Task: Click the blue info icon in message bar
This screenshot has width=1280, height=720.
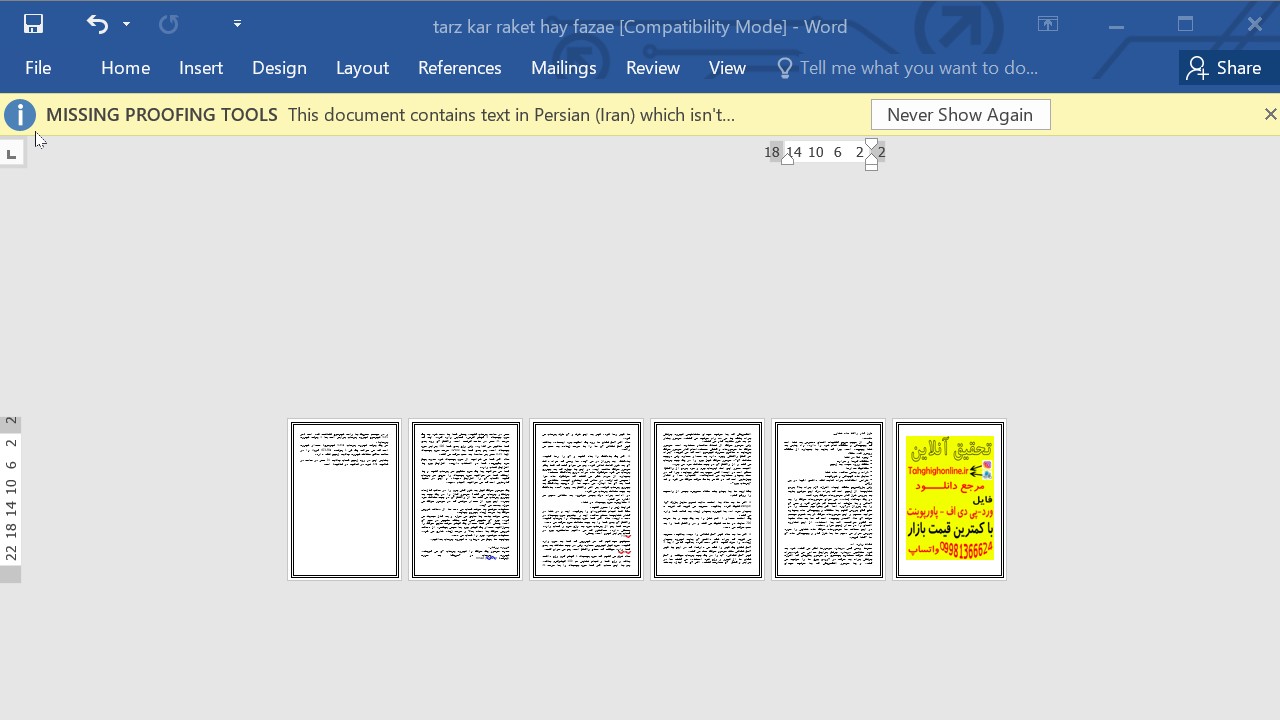Action: 20,115
